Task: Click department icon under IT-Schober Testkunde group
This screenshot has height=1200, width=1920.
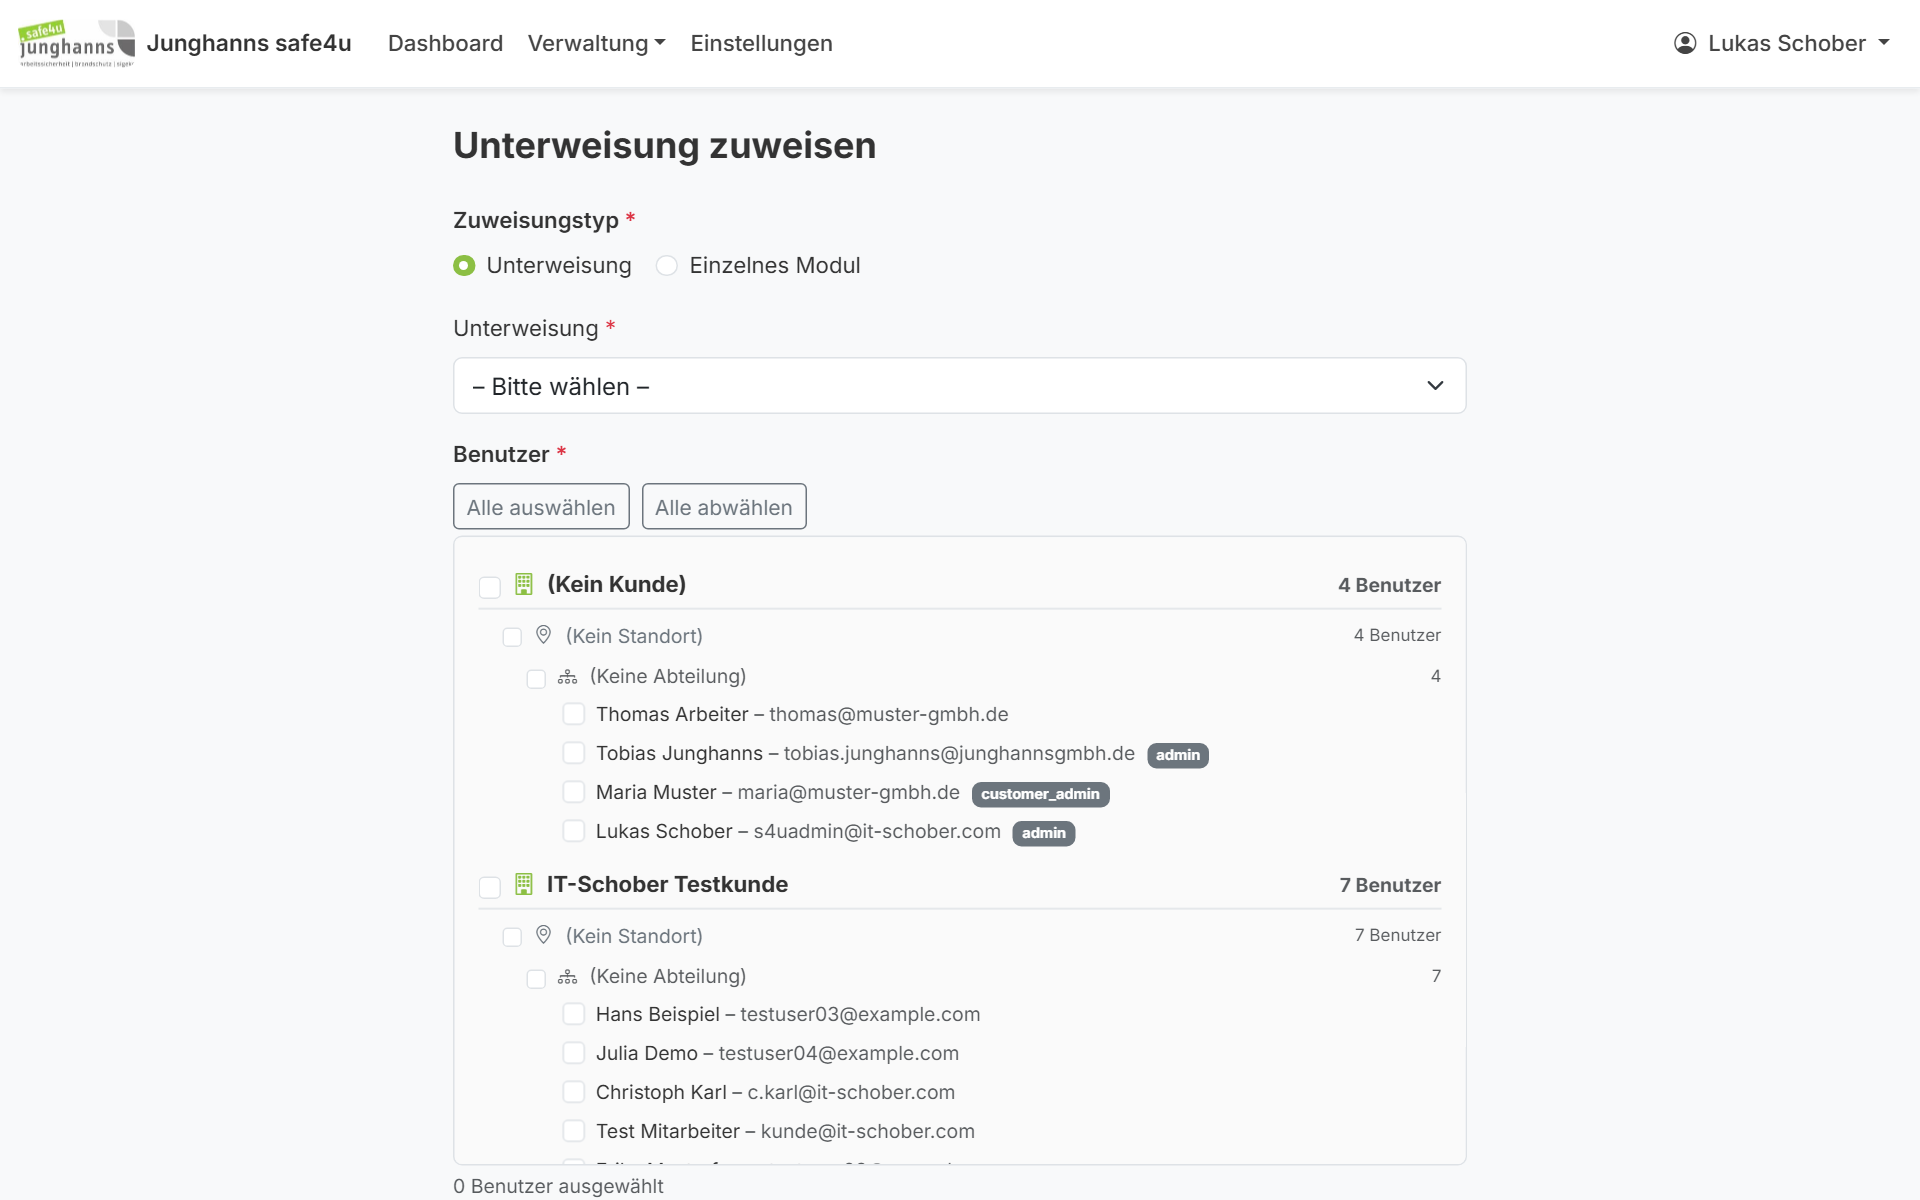Action: coord(568,977)
